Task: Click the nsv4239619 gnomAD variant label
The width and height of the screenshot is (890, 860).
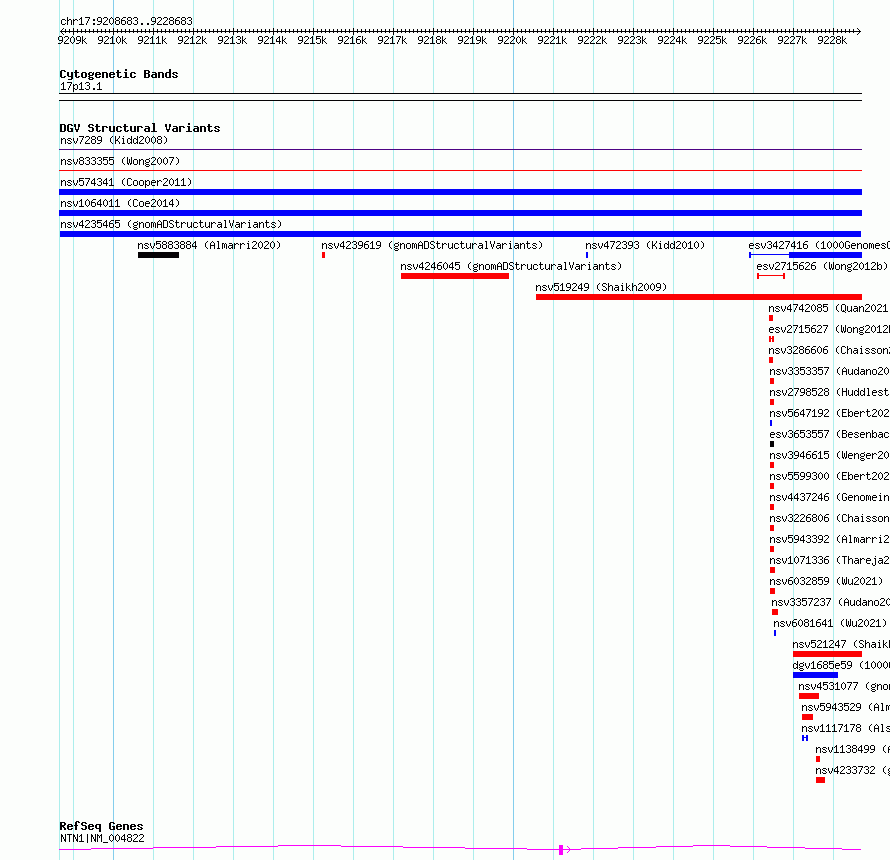Action: [x=432, y=245]
